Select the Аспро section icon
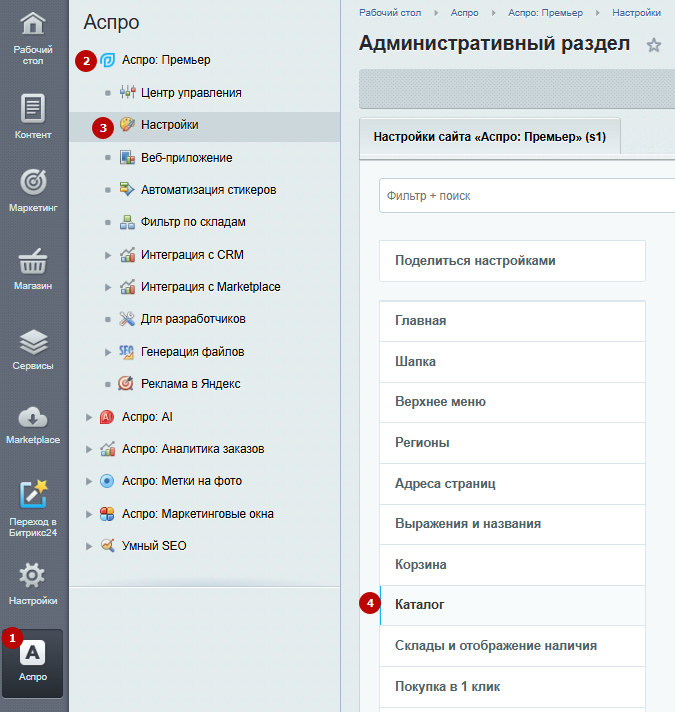 (x=33, y=653)
